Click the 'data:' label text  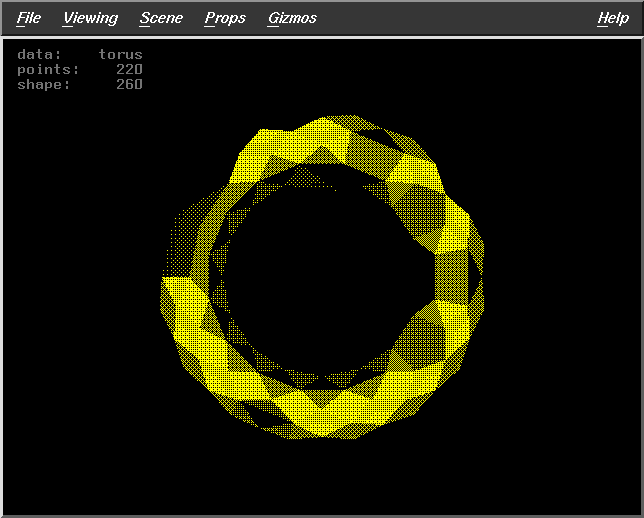(39, 54)
